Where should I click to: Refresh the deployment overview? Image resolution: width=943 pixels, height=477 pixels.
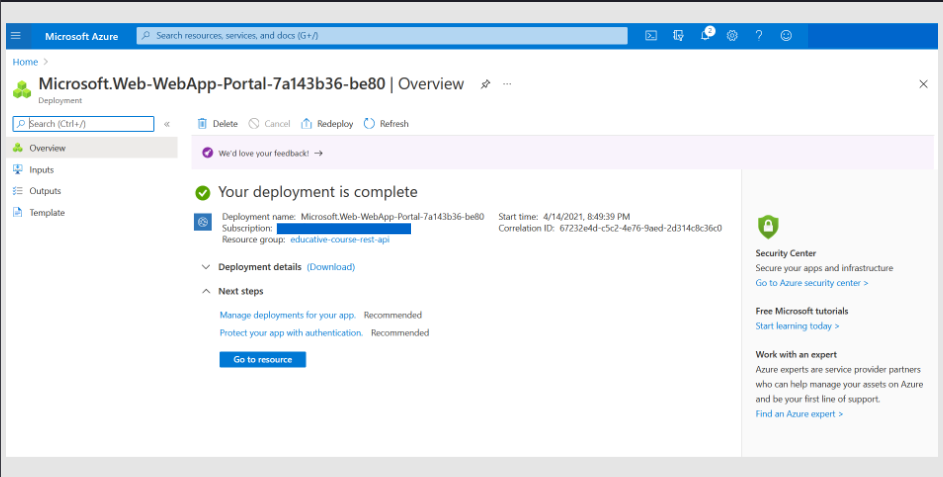click(x=386, y=124)
